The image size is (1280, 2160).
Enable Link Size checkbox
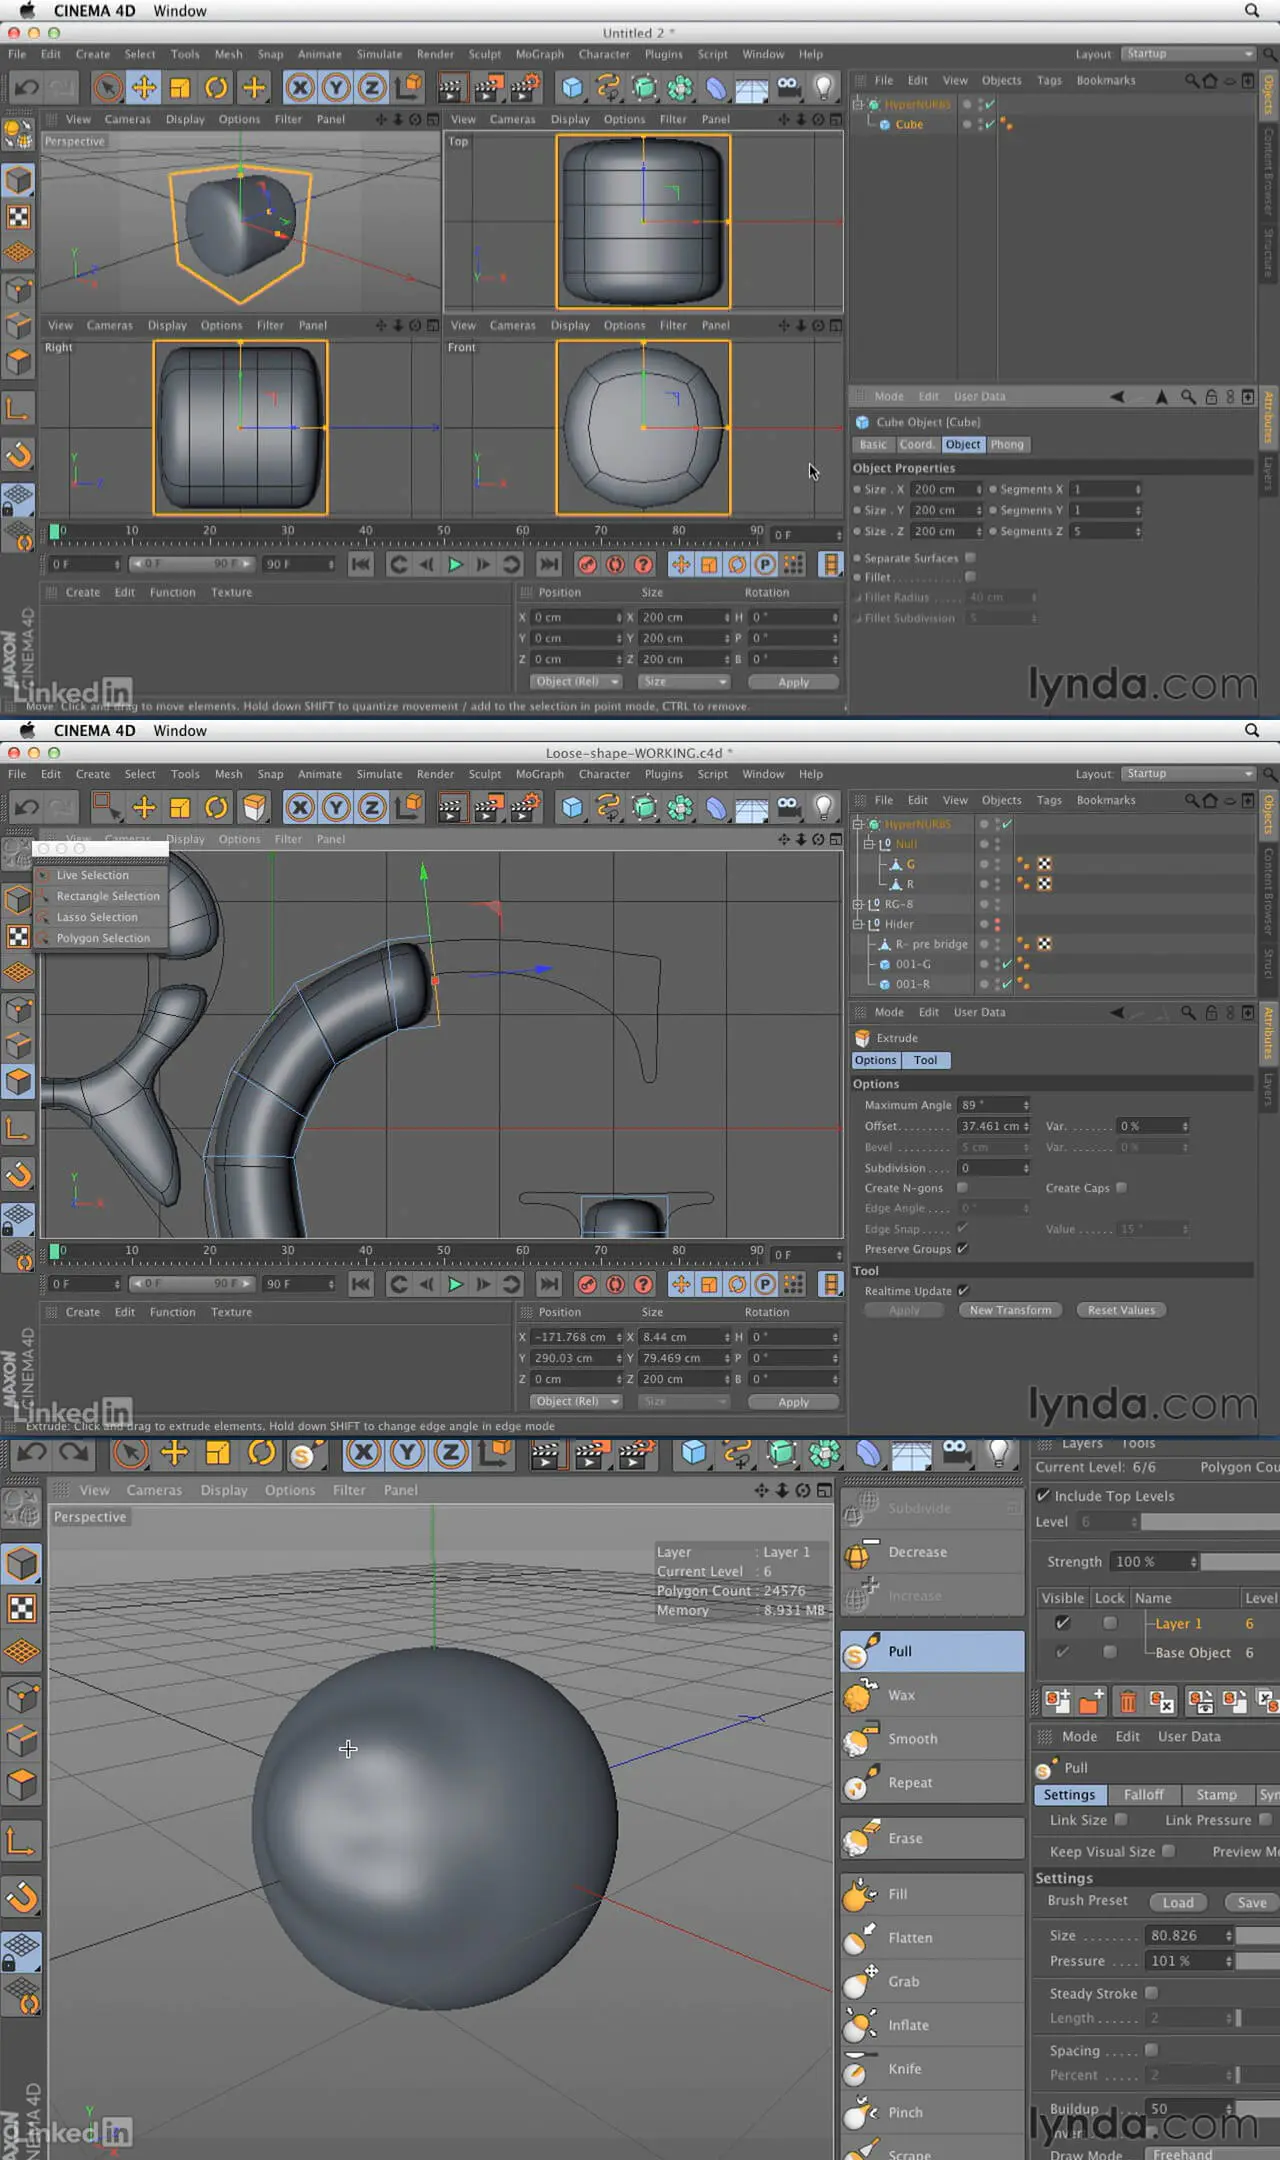coord(1121,1820)
